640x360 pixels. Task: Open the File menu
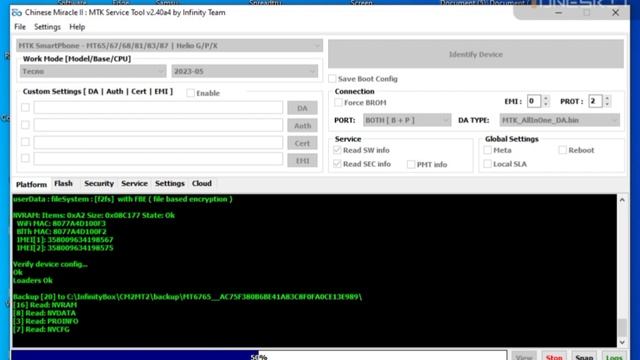coord(20,27)
